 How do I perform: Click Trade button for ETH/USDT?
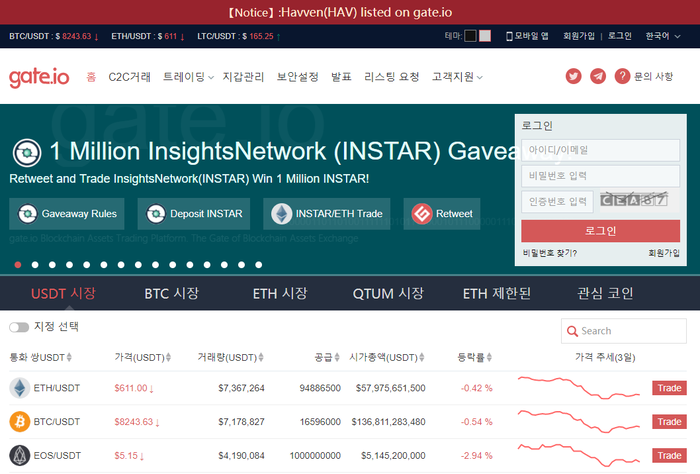click(669, 388)
